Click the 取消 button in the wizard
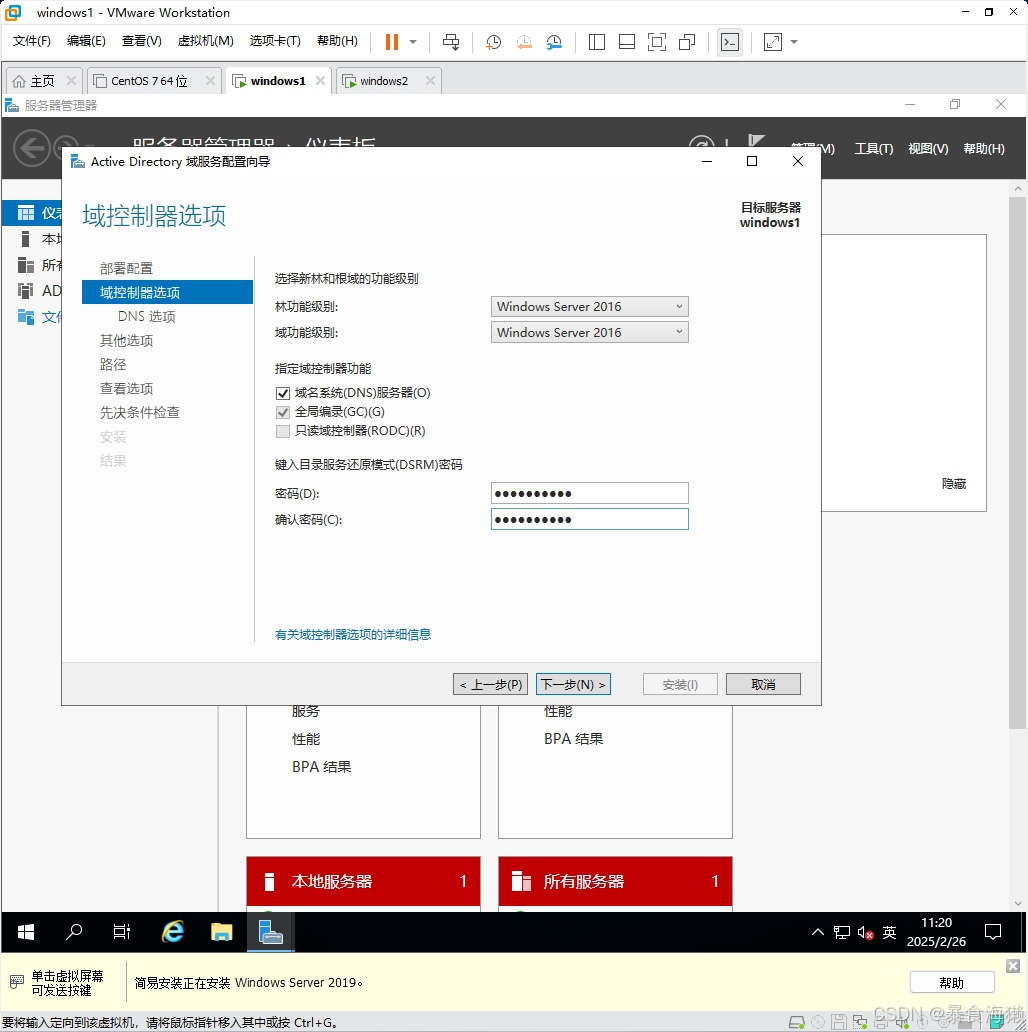Screen dimensions: 1028x1032 [x=763, y=684]
